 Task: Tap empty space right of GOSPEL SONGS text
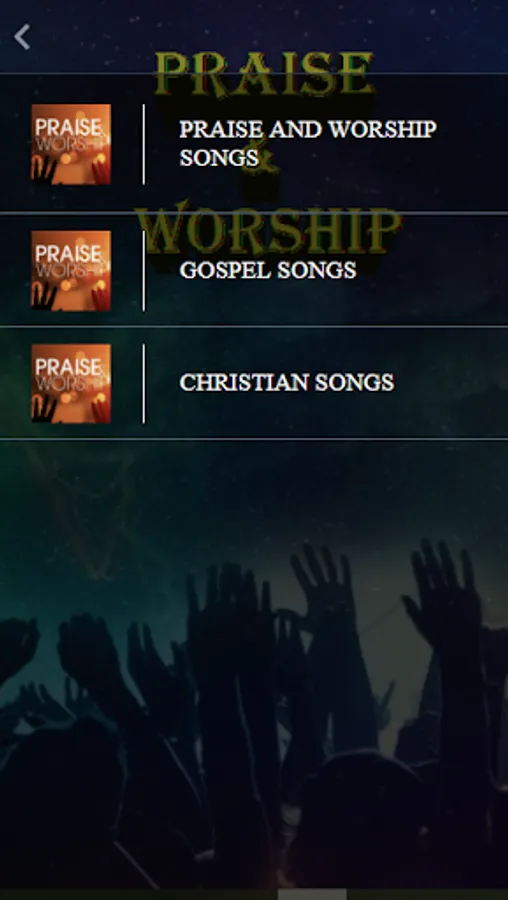click(x=432, y=270)
